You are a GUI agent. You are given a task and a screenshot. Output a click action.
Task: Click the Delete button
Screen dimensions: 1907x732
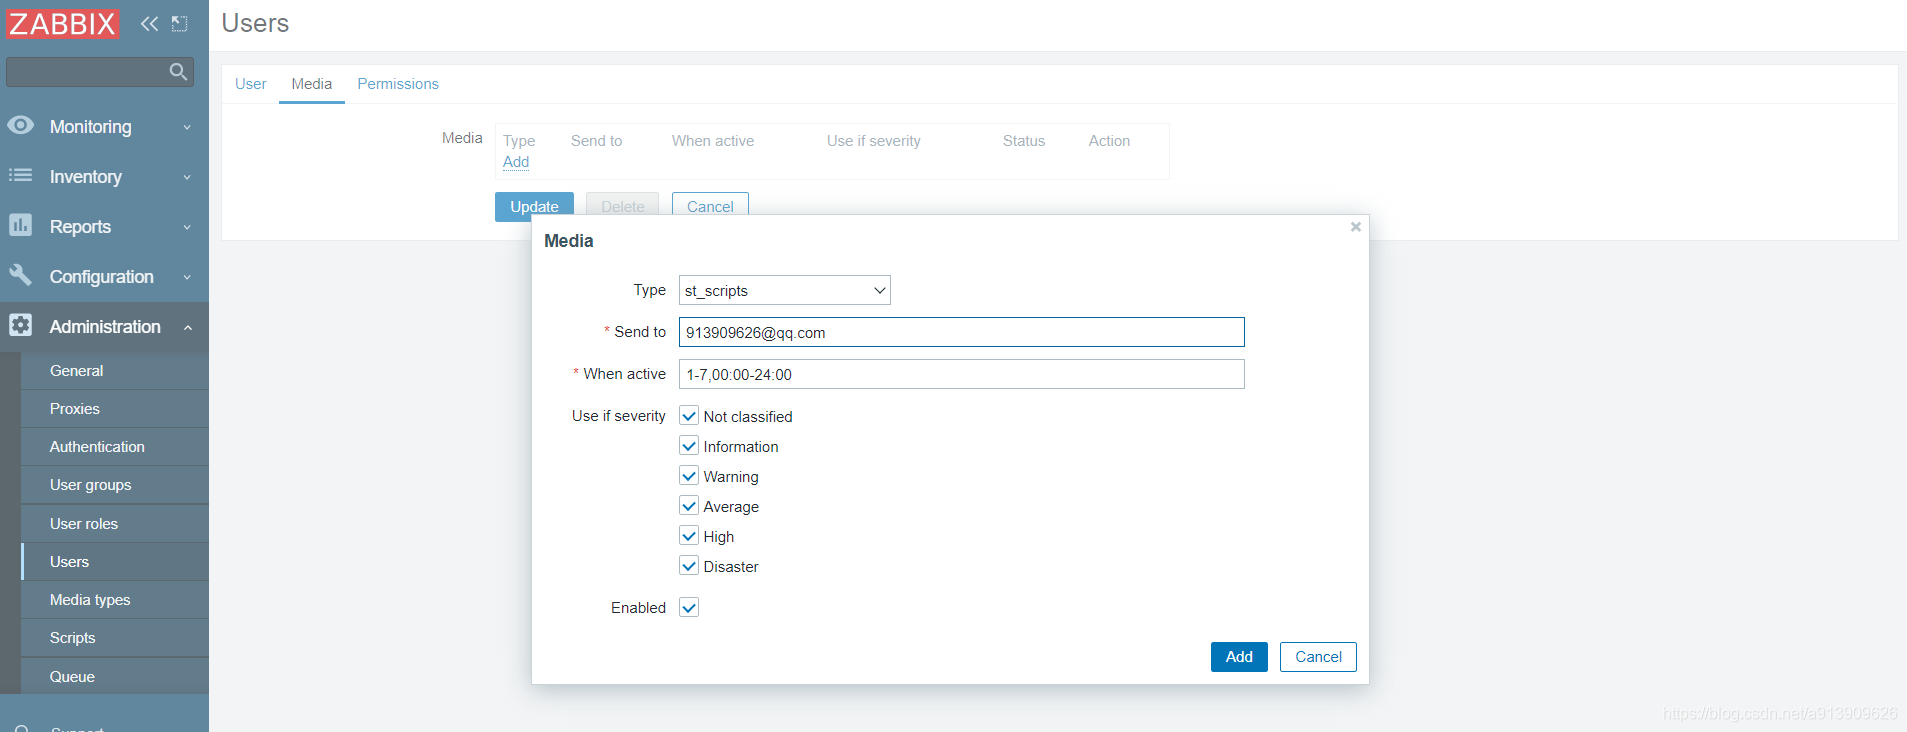622,205
